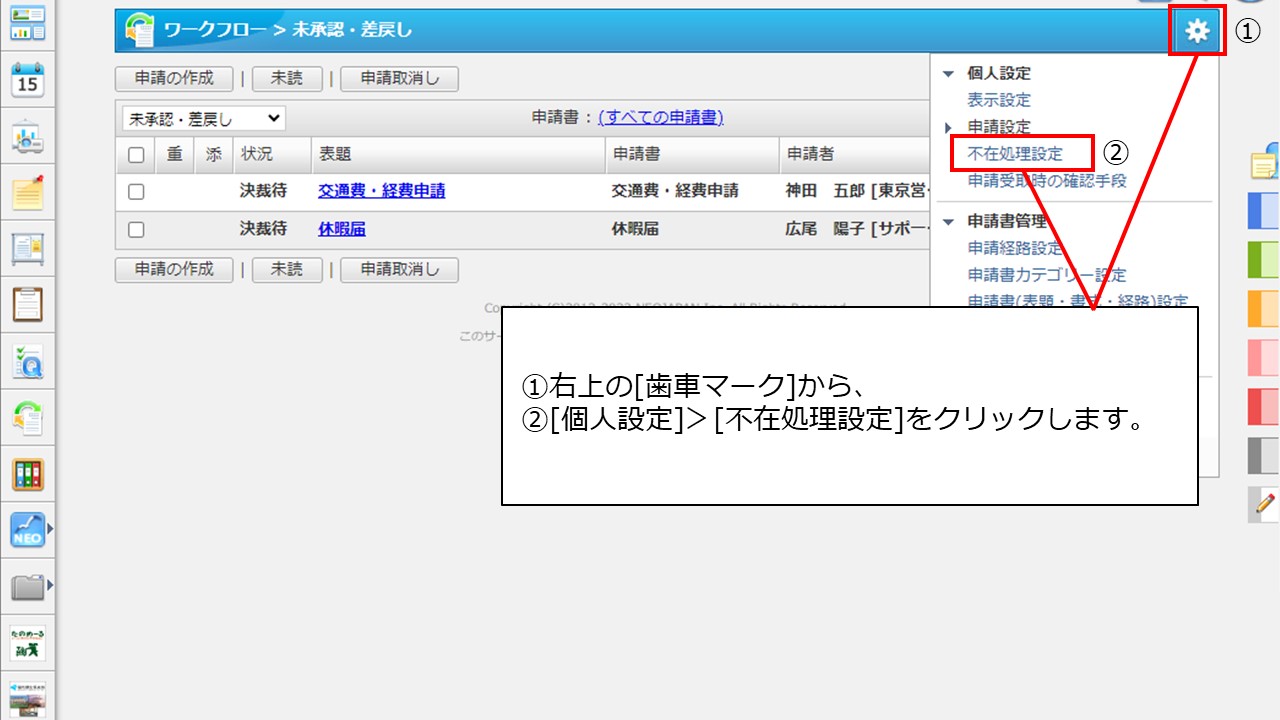Check the 休暇届 row checkbox
1280x720 pixels.
(x=136, y=230)
